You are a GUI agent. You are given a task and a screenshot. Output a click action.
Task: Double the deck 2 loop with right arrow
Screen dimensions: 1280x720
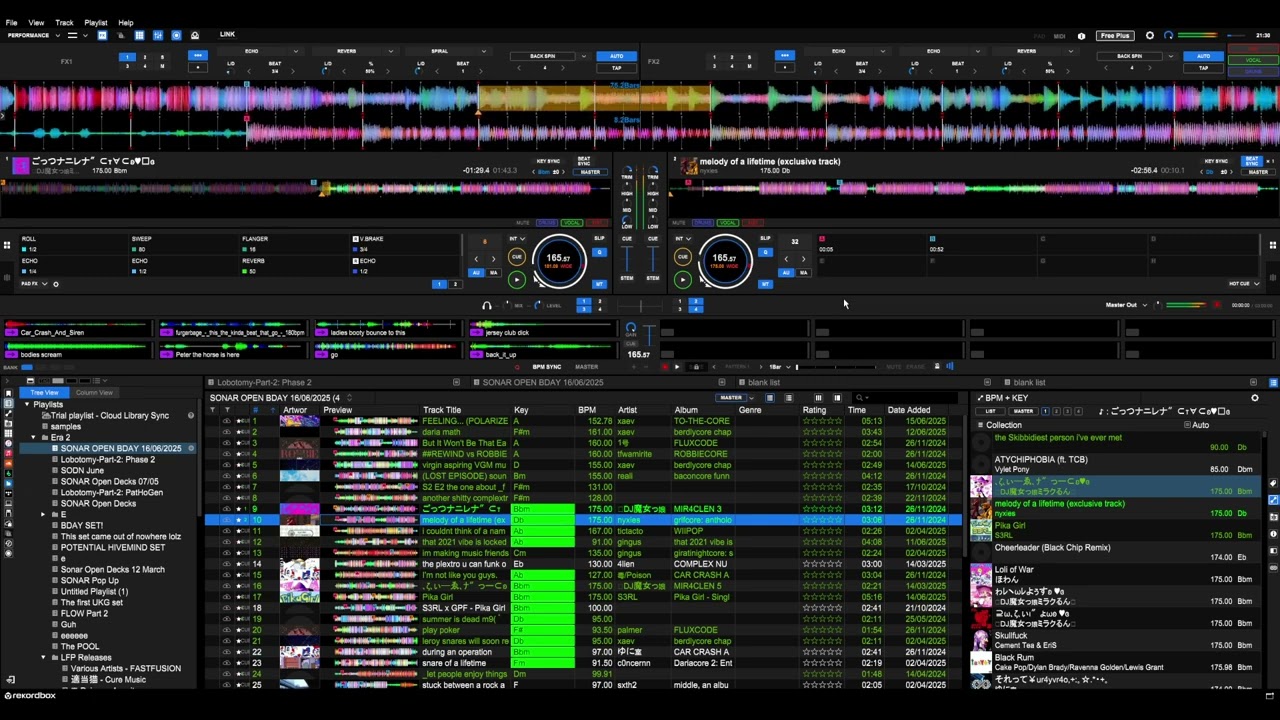click(803, 259)
